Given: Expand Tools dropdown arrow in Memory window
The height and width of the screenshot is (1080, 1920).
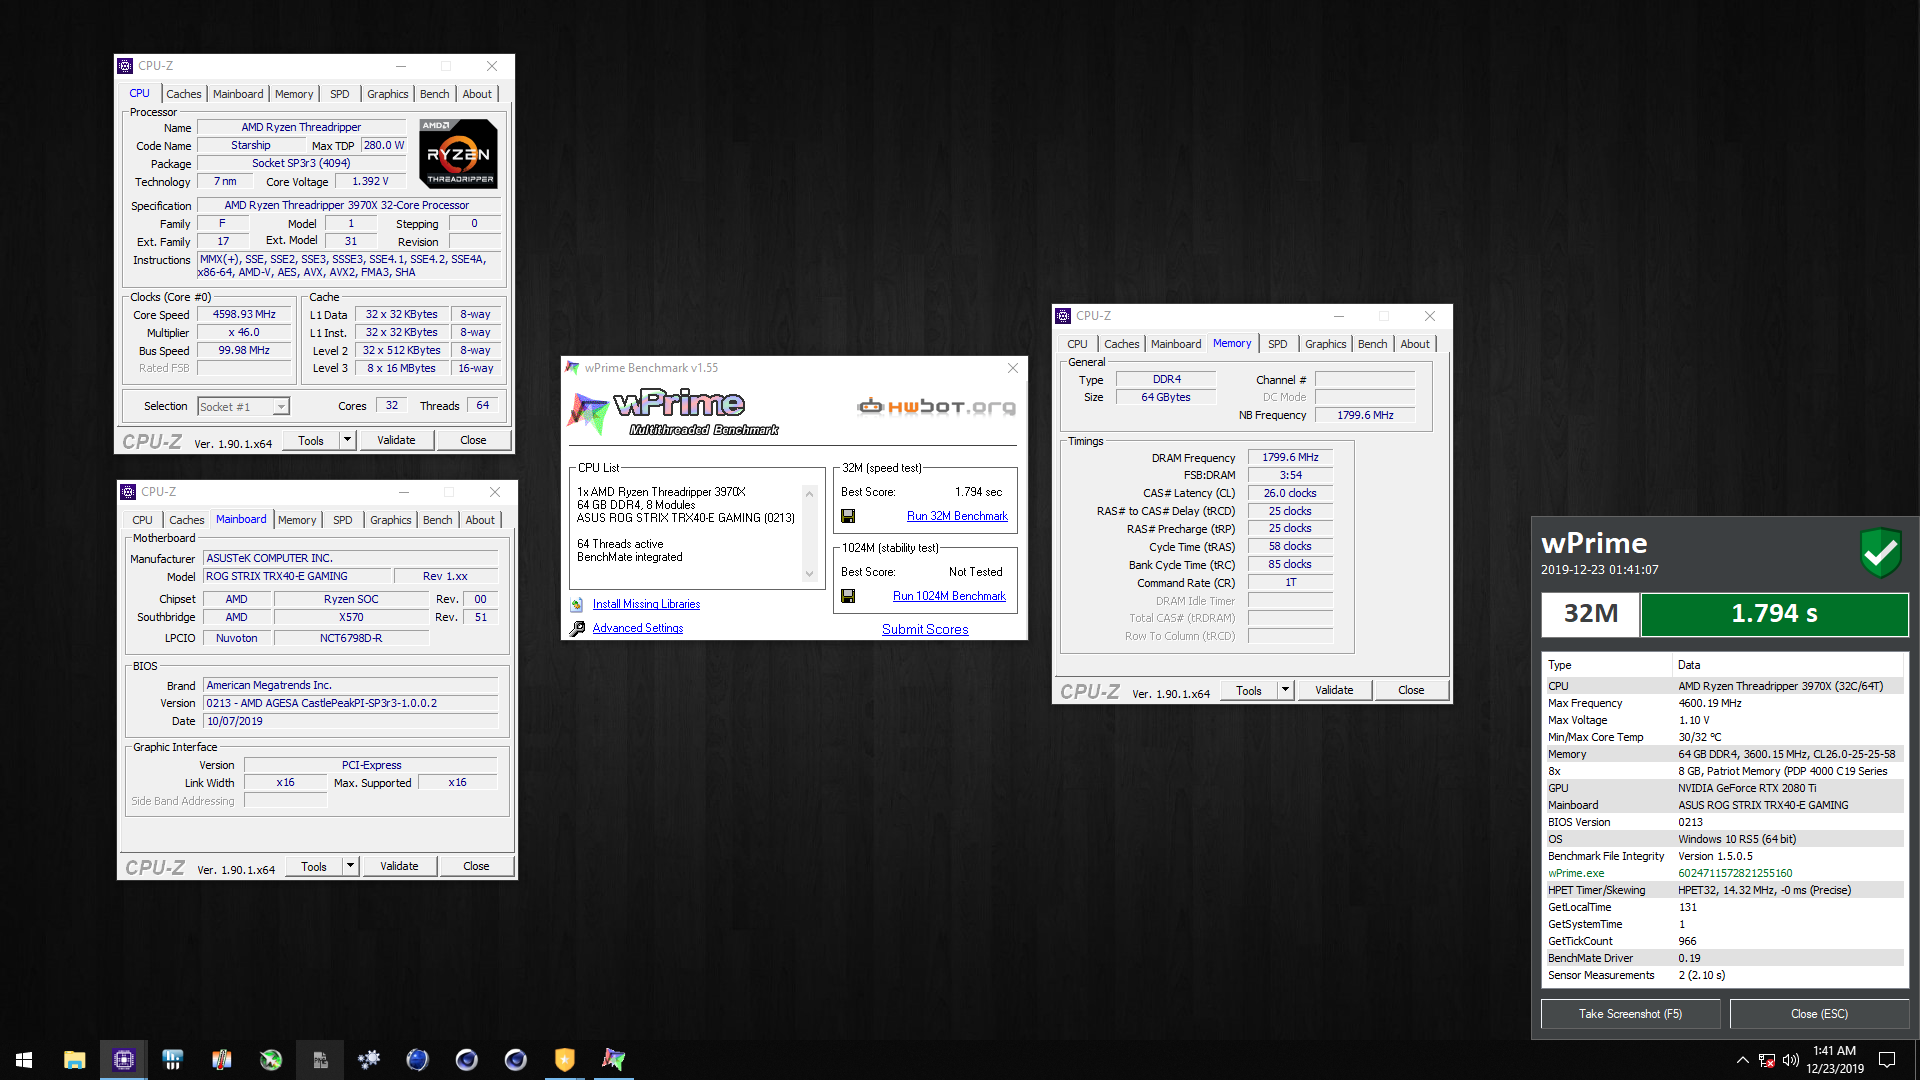Looking at the screenshot, I should (x=1285, y=690).
